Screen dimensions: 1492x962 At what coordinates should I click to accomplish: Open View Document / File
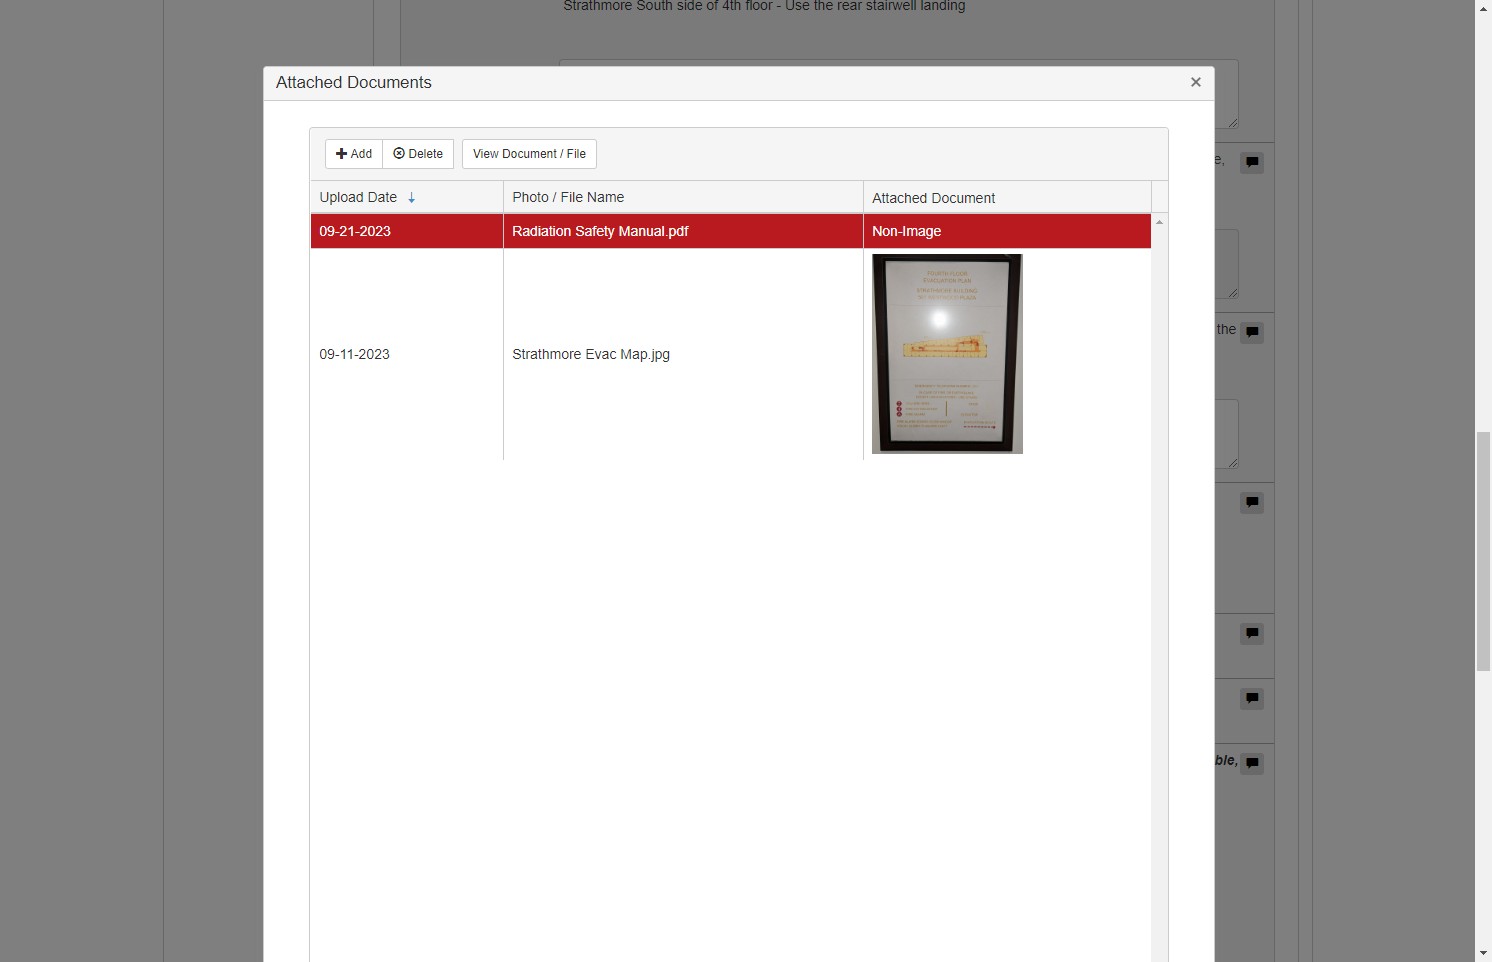[529, 154]
